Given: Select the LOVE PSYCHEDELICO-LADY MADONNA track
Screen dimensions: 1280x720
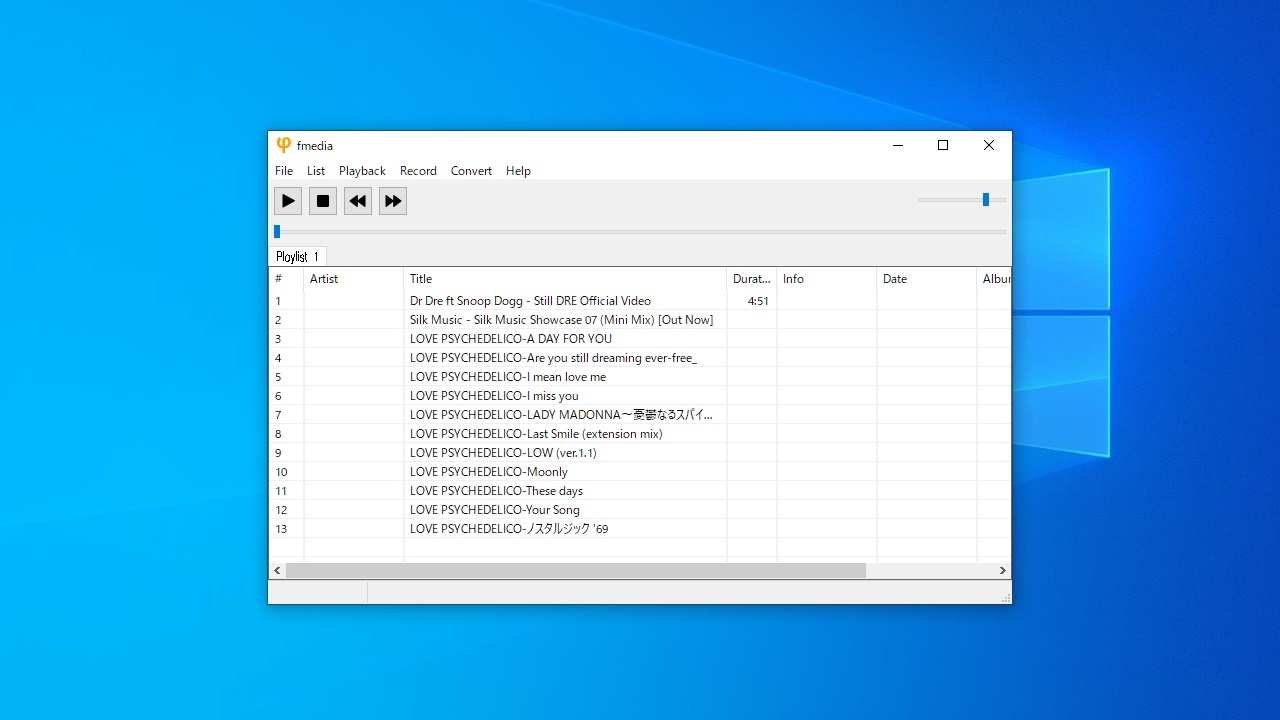Looking at the screenshot, I should [561, 415].
